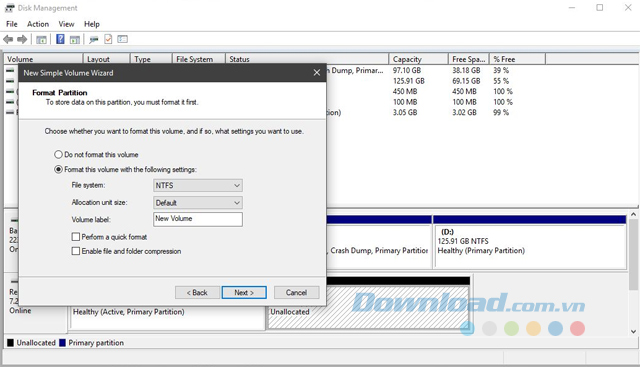Click the Back button in wizard
The height and width of the screenshot is (367, 640).
tap(197, 292)
